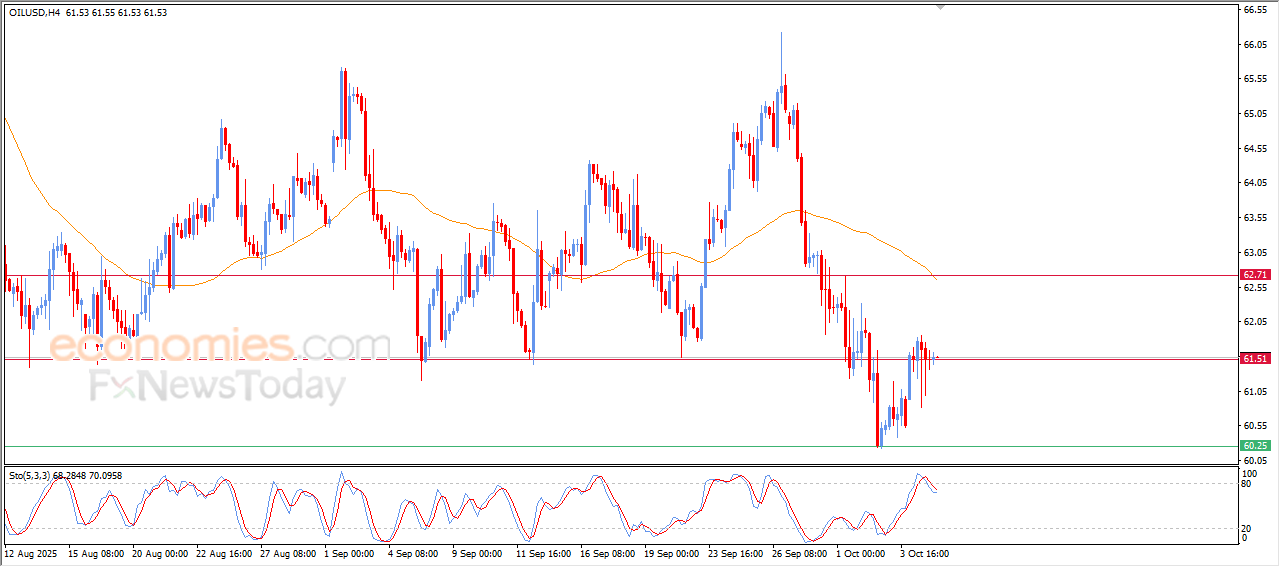Select the green 60.25 price tag
Image resolution: width=1280 pixels, height=567 pixels.
[1254, 446]
